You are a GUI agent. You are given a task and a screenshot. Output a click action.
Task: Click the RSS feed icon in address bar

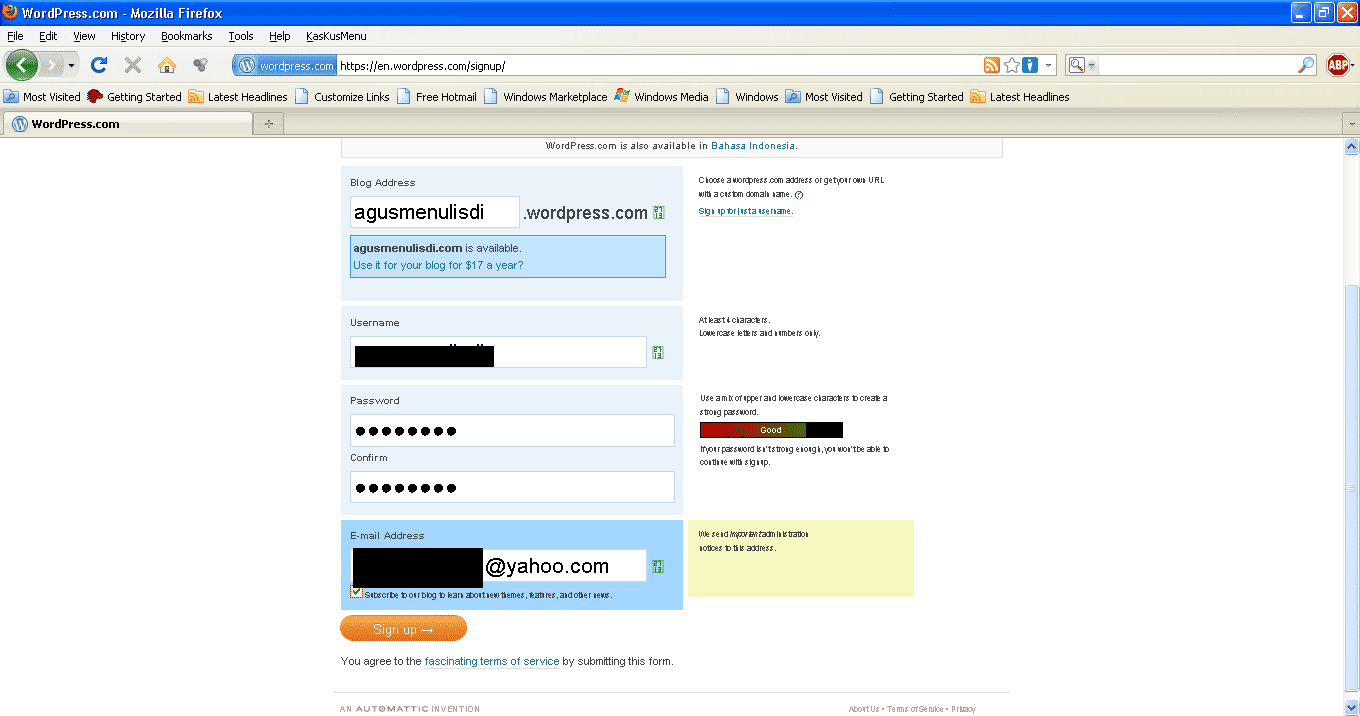coord(991,65)
